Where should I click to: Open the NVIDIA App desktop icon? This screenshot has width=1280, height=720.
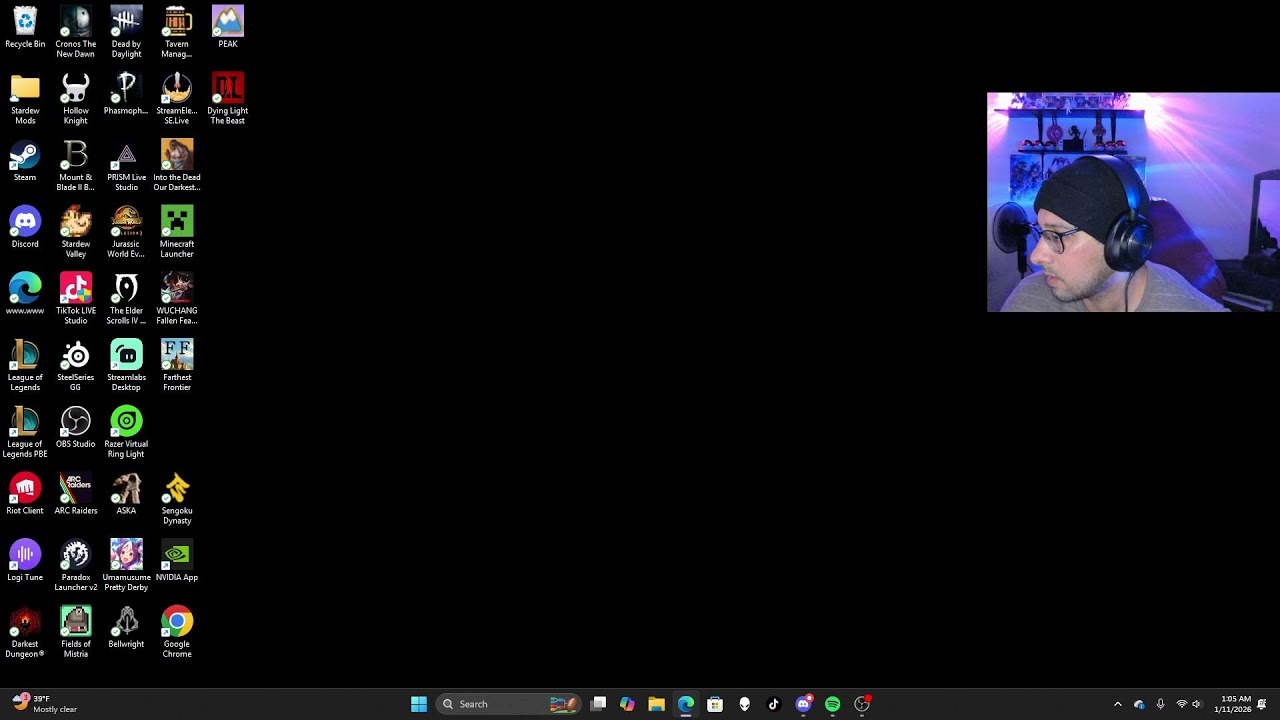[x=177, y=562]
